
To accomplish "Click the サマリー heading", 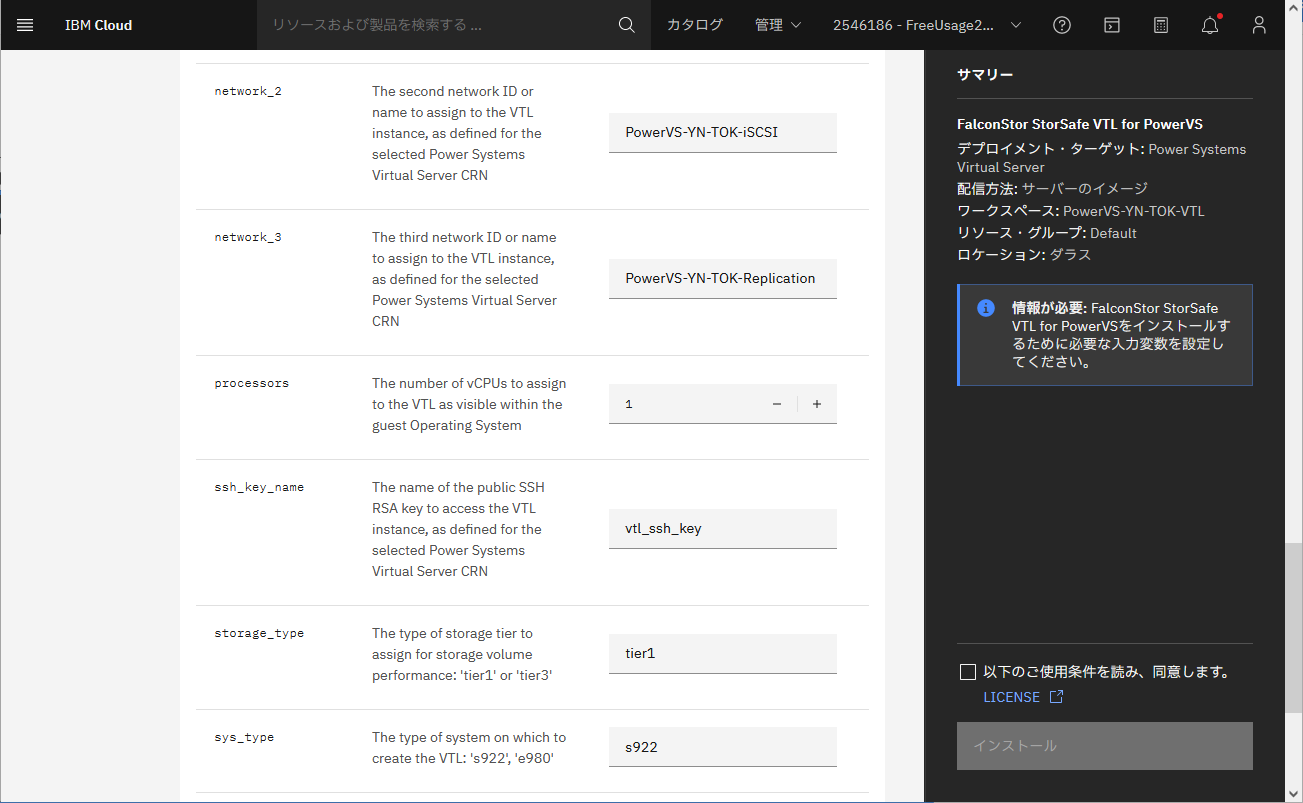I will 985,75.
